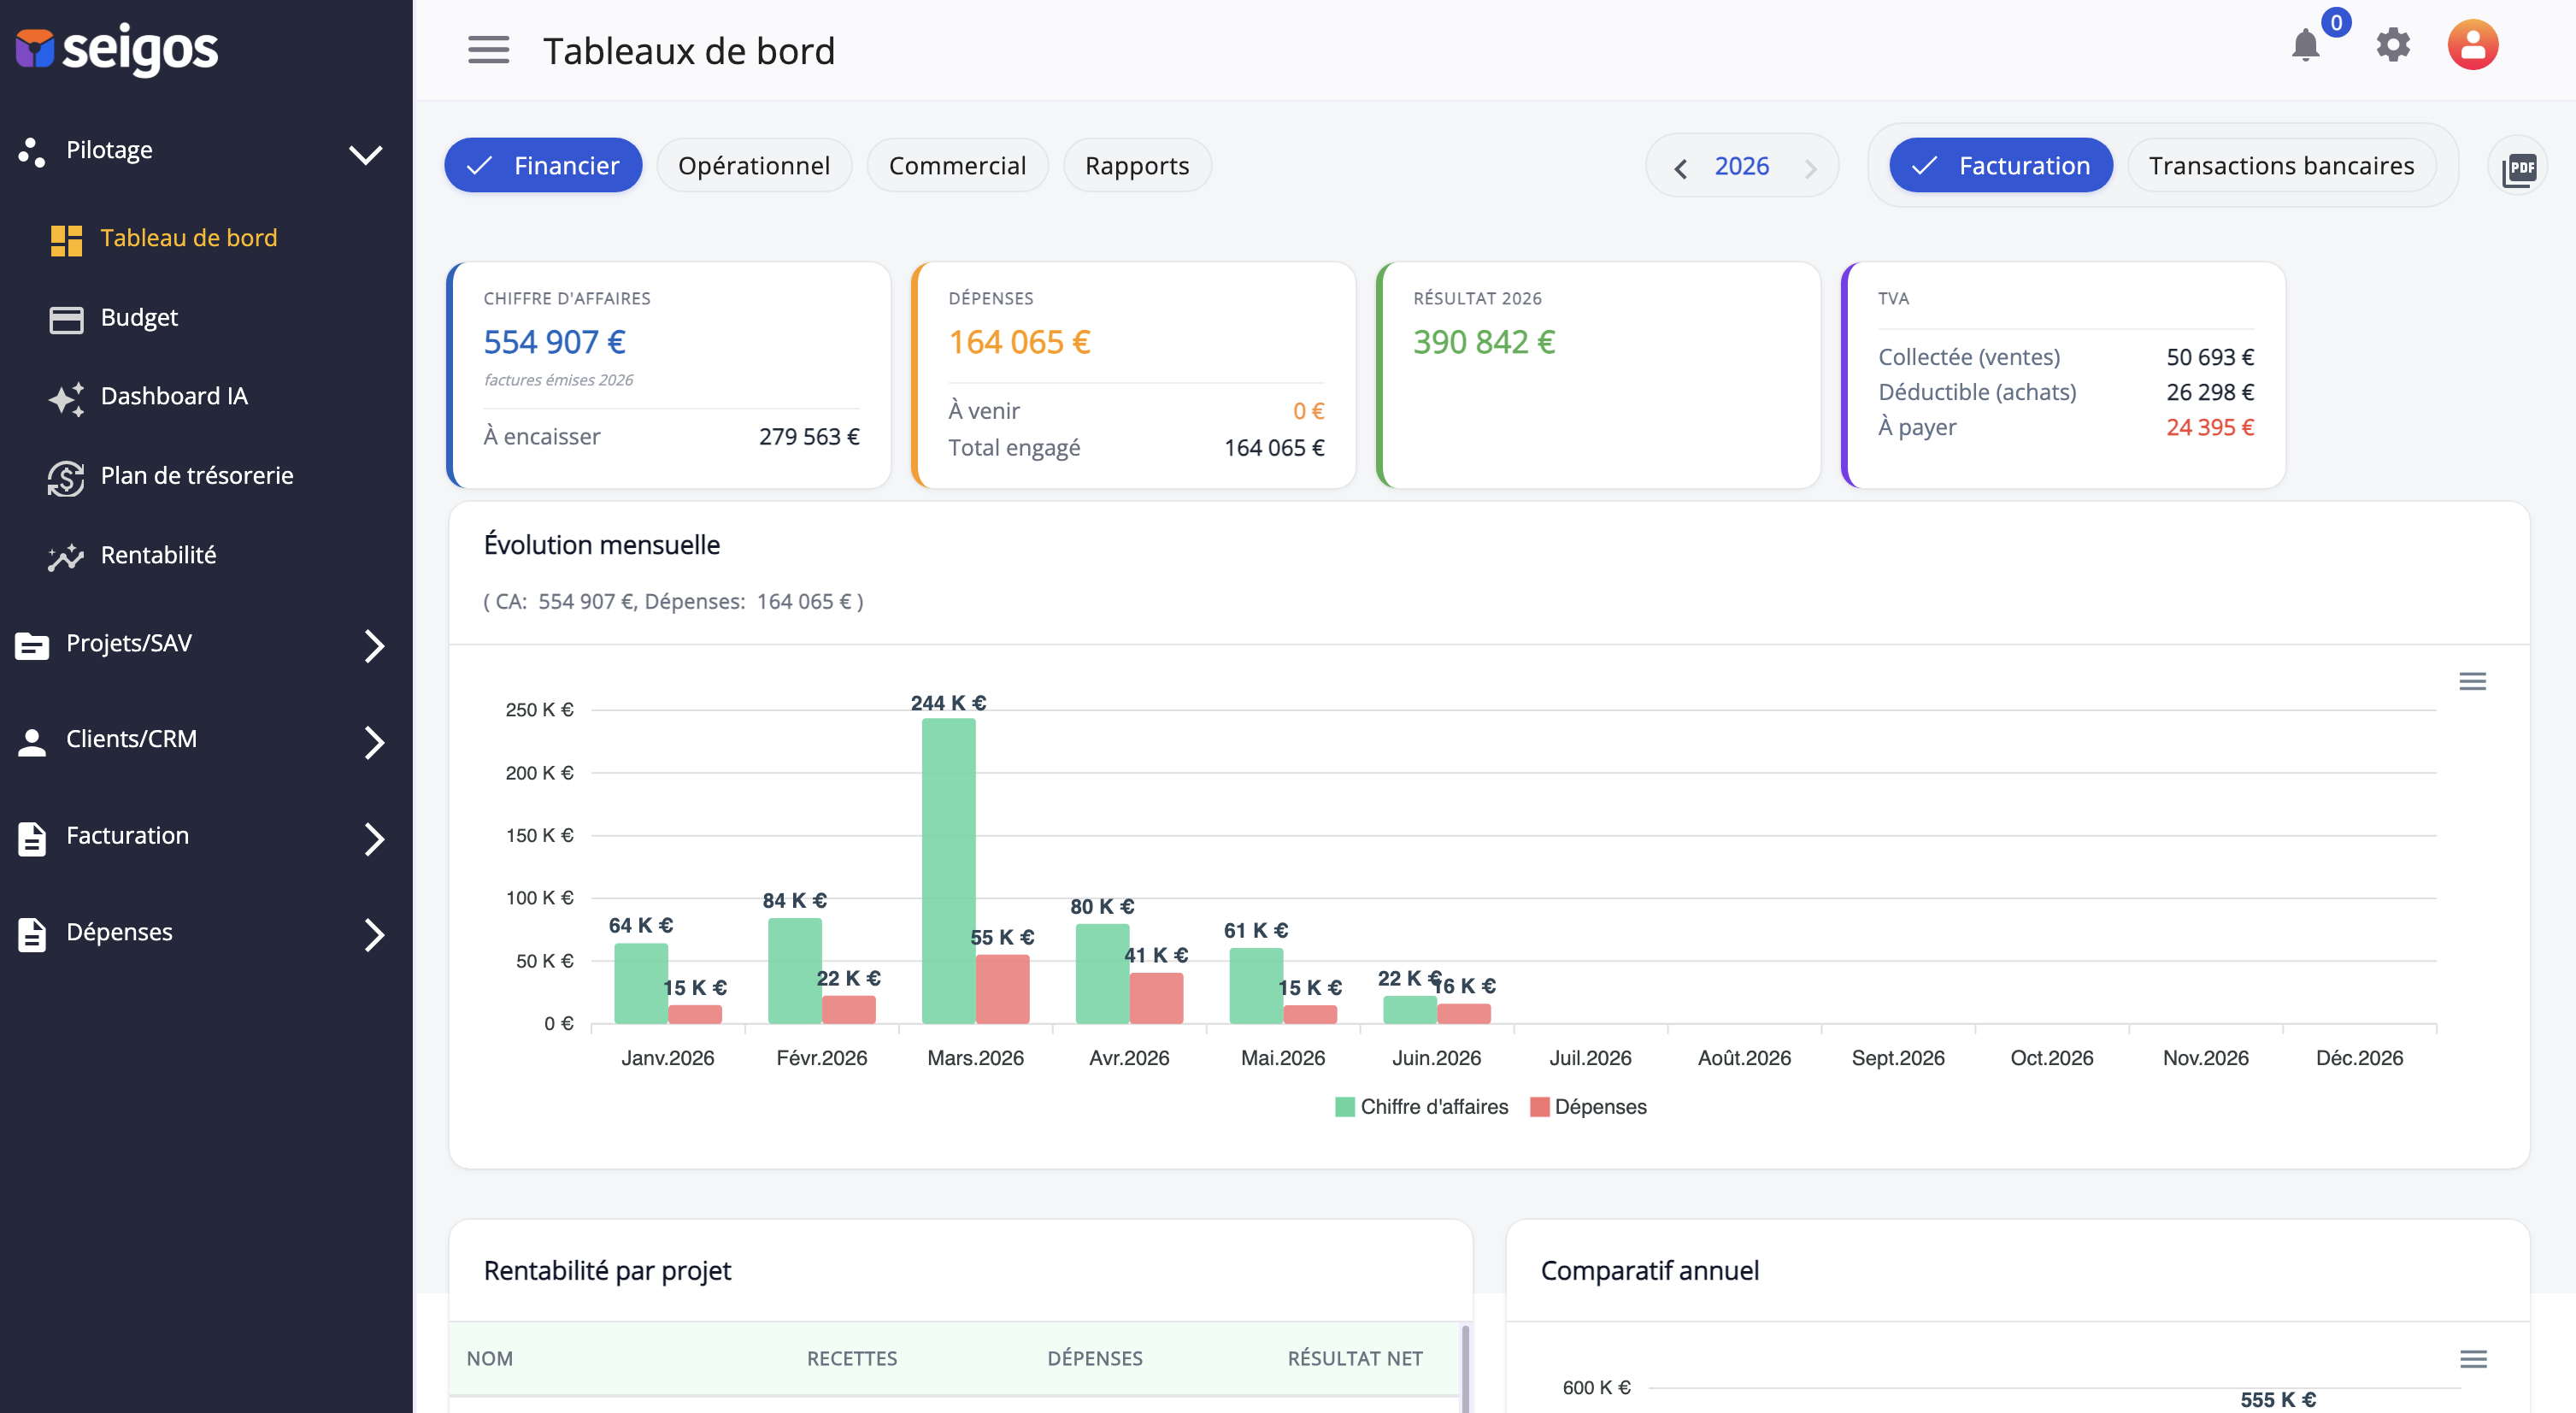Click the Janv.2026 64 K € bar
This screenshot has width=2576, height=1413.
click(x=641, y=983)
